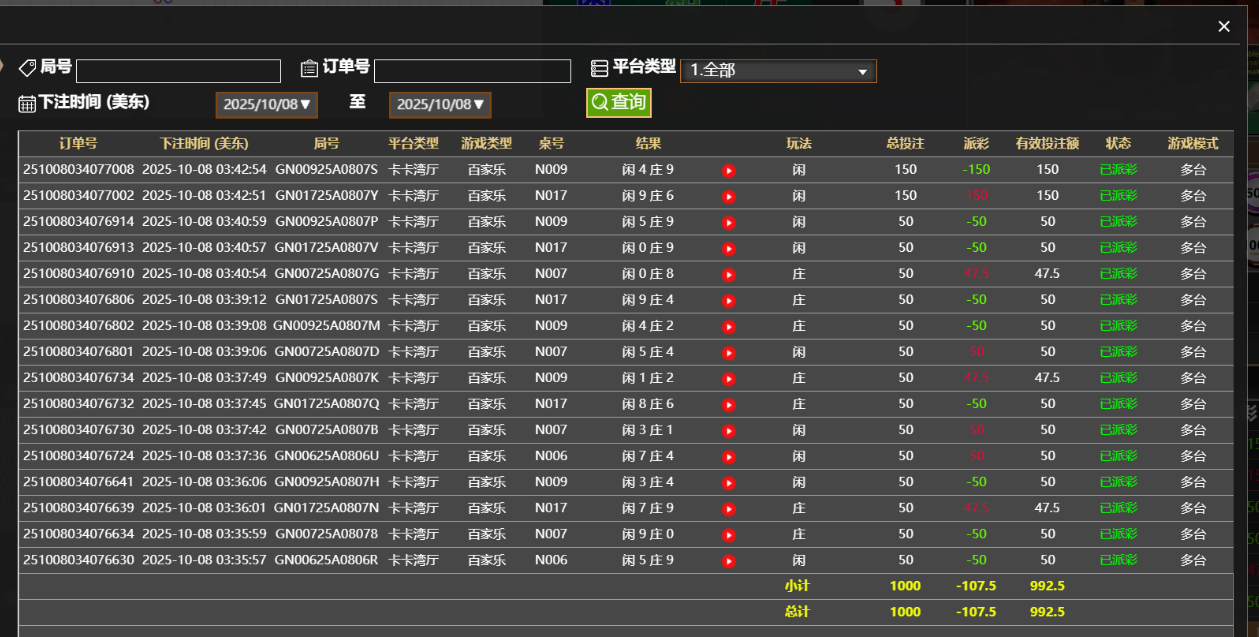This screenshot has width=1259, height=637.
Task: Click the calendar icon beside 下注时间
Action: coord(25,105)
